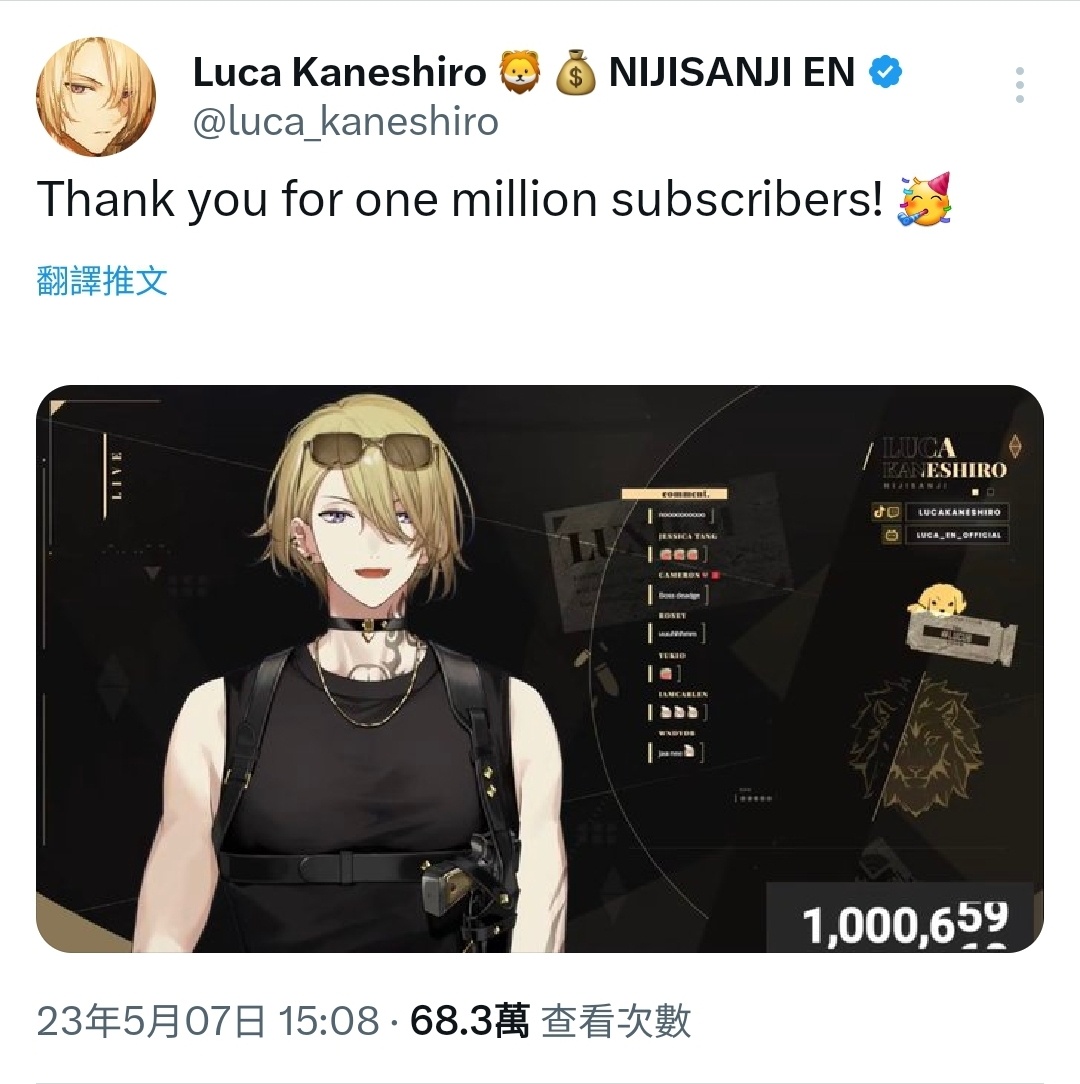This screenshot has height=1084, width=1080.
Task: Click the TikTok icon in stream overlay
Action: [x=880, y=512]
